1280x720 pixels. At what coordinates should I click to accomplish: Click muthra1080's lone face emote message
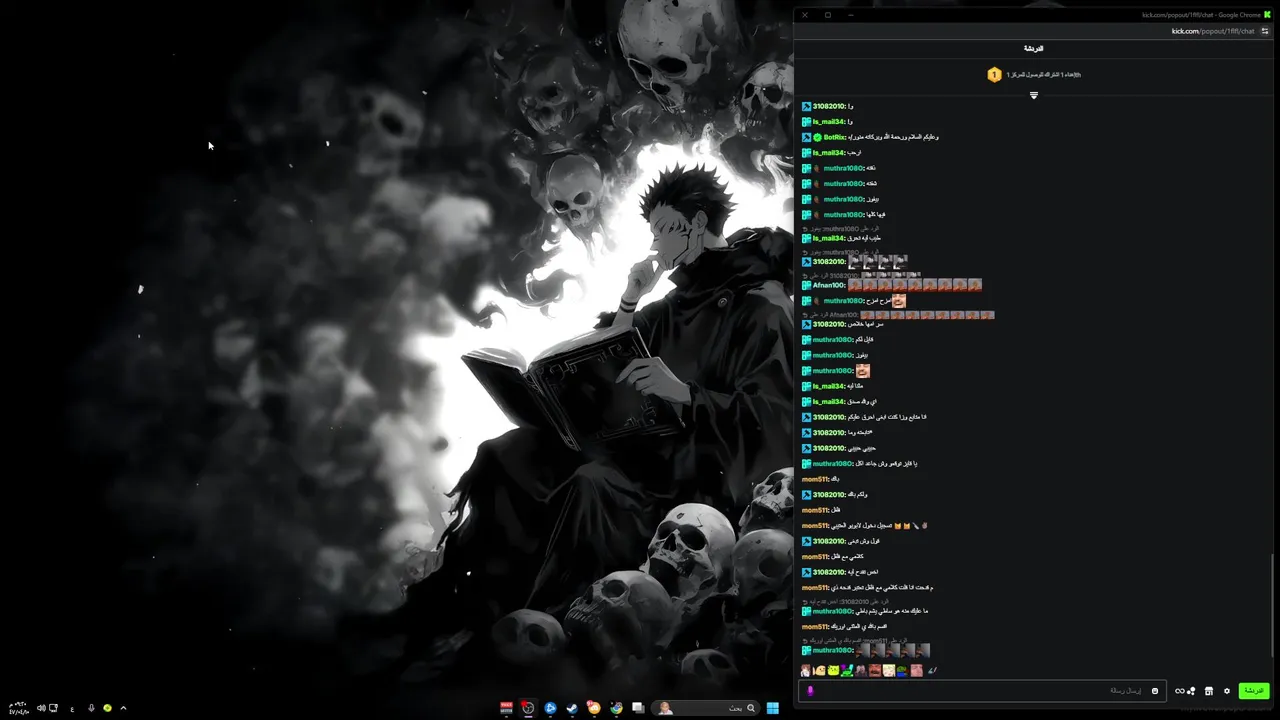862,371
